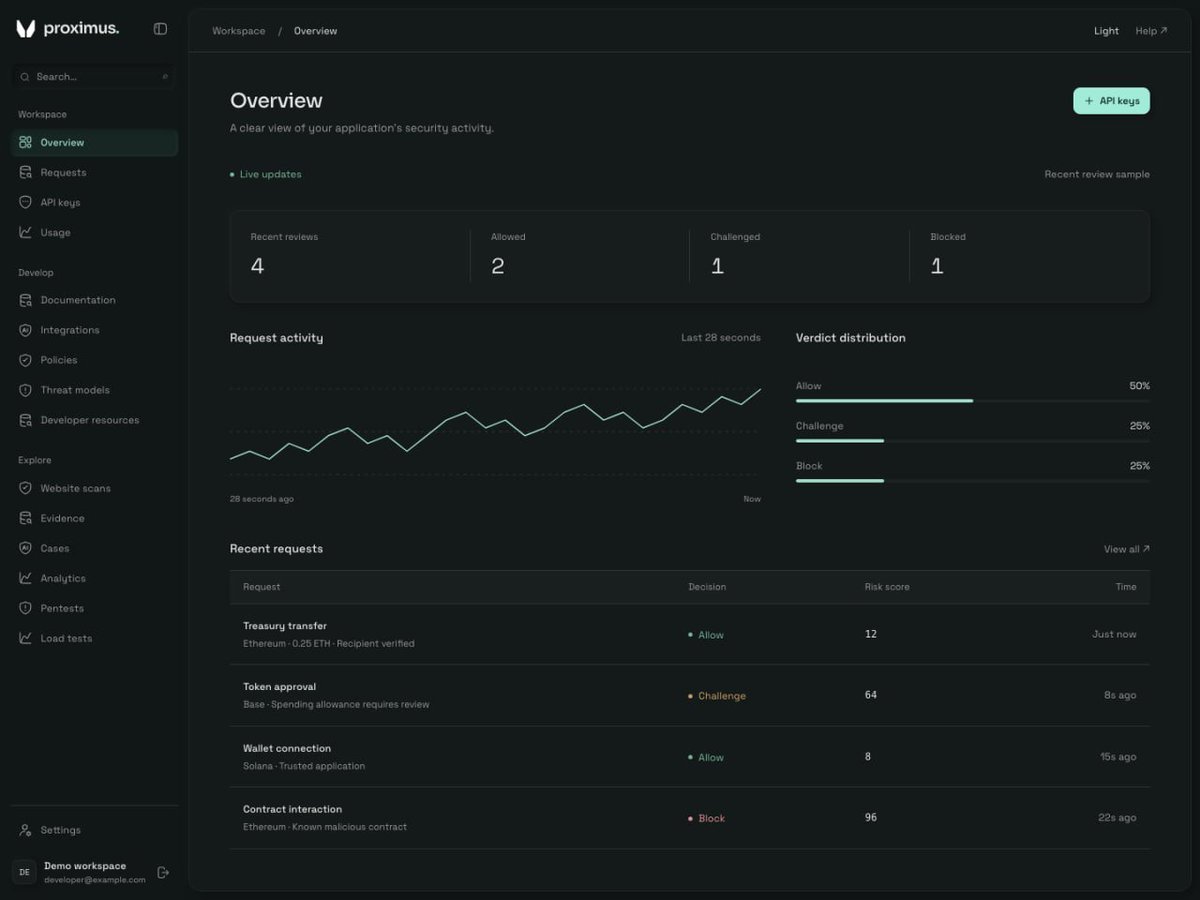Click the Analytics chart icon in the sidebar

26,578
